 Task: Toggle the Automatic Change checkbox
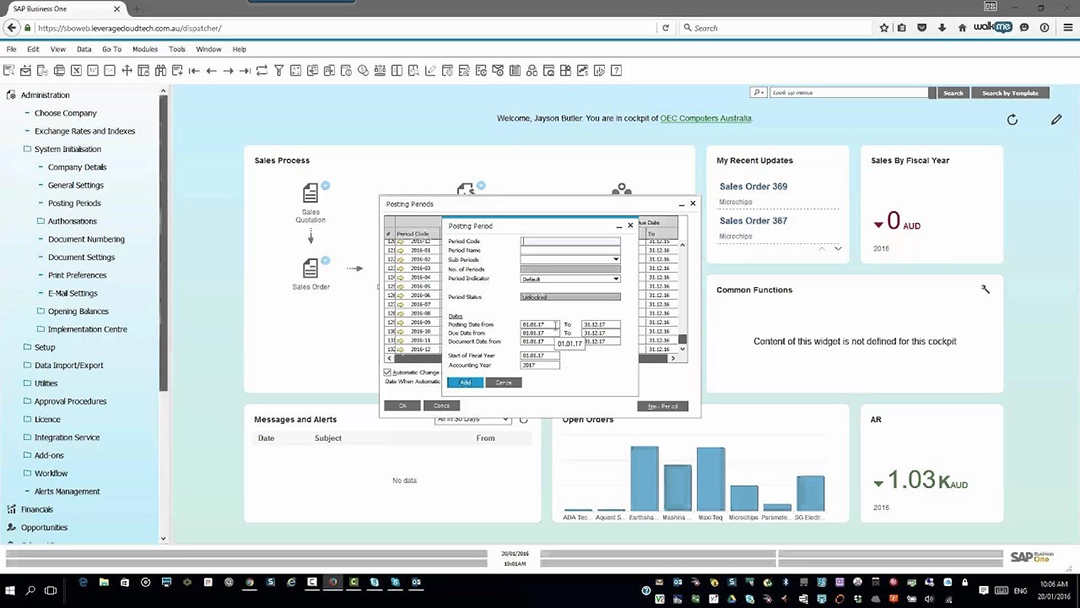(388, 372)
